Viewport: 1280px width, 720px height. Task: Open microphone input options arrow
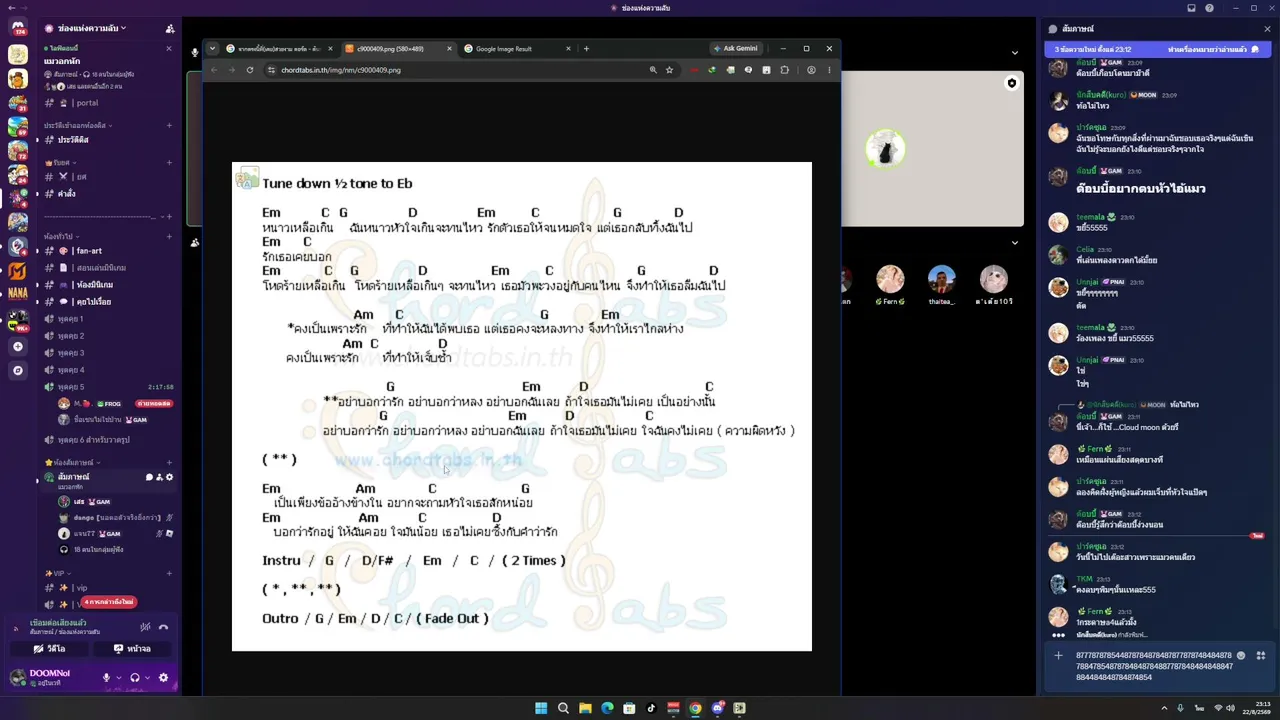(x=119, y=678)
